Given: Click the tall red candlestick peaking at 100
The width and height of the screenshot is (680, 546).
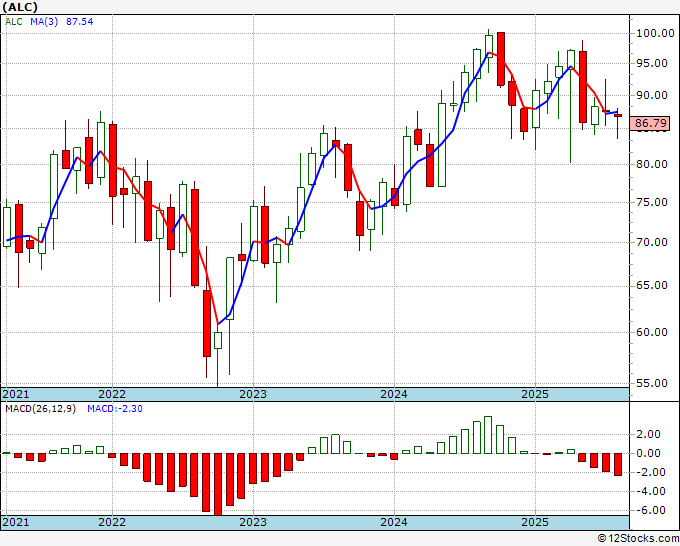Looking at the screenshot, I should point(500,59).
